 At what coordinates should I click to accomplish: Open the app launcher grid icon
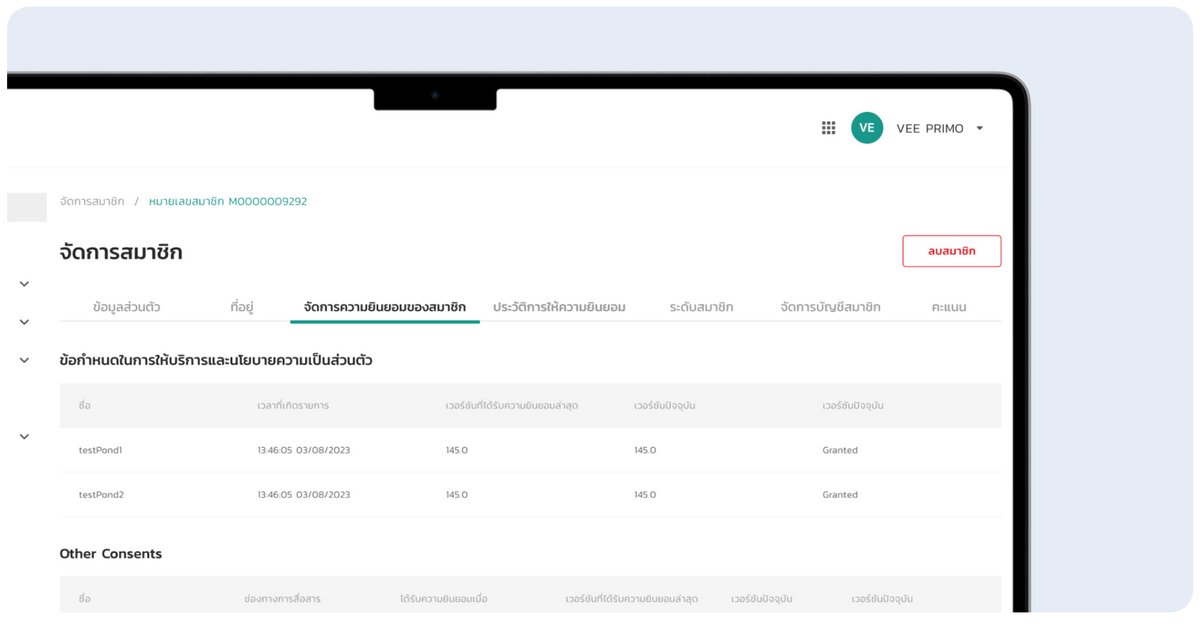828,127
